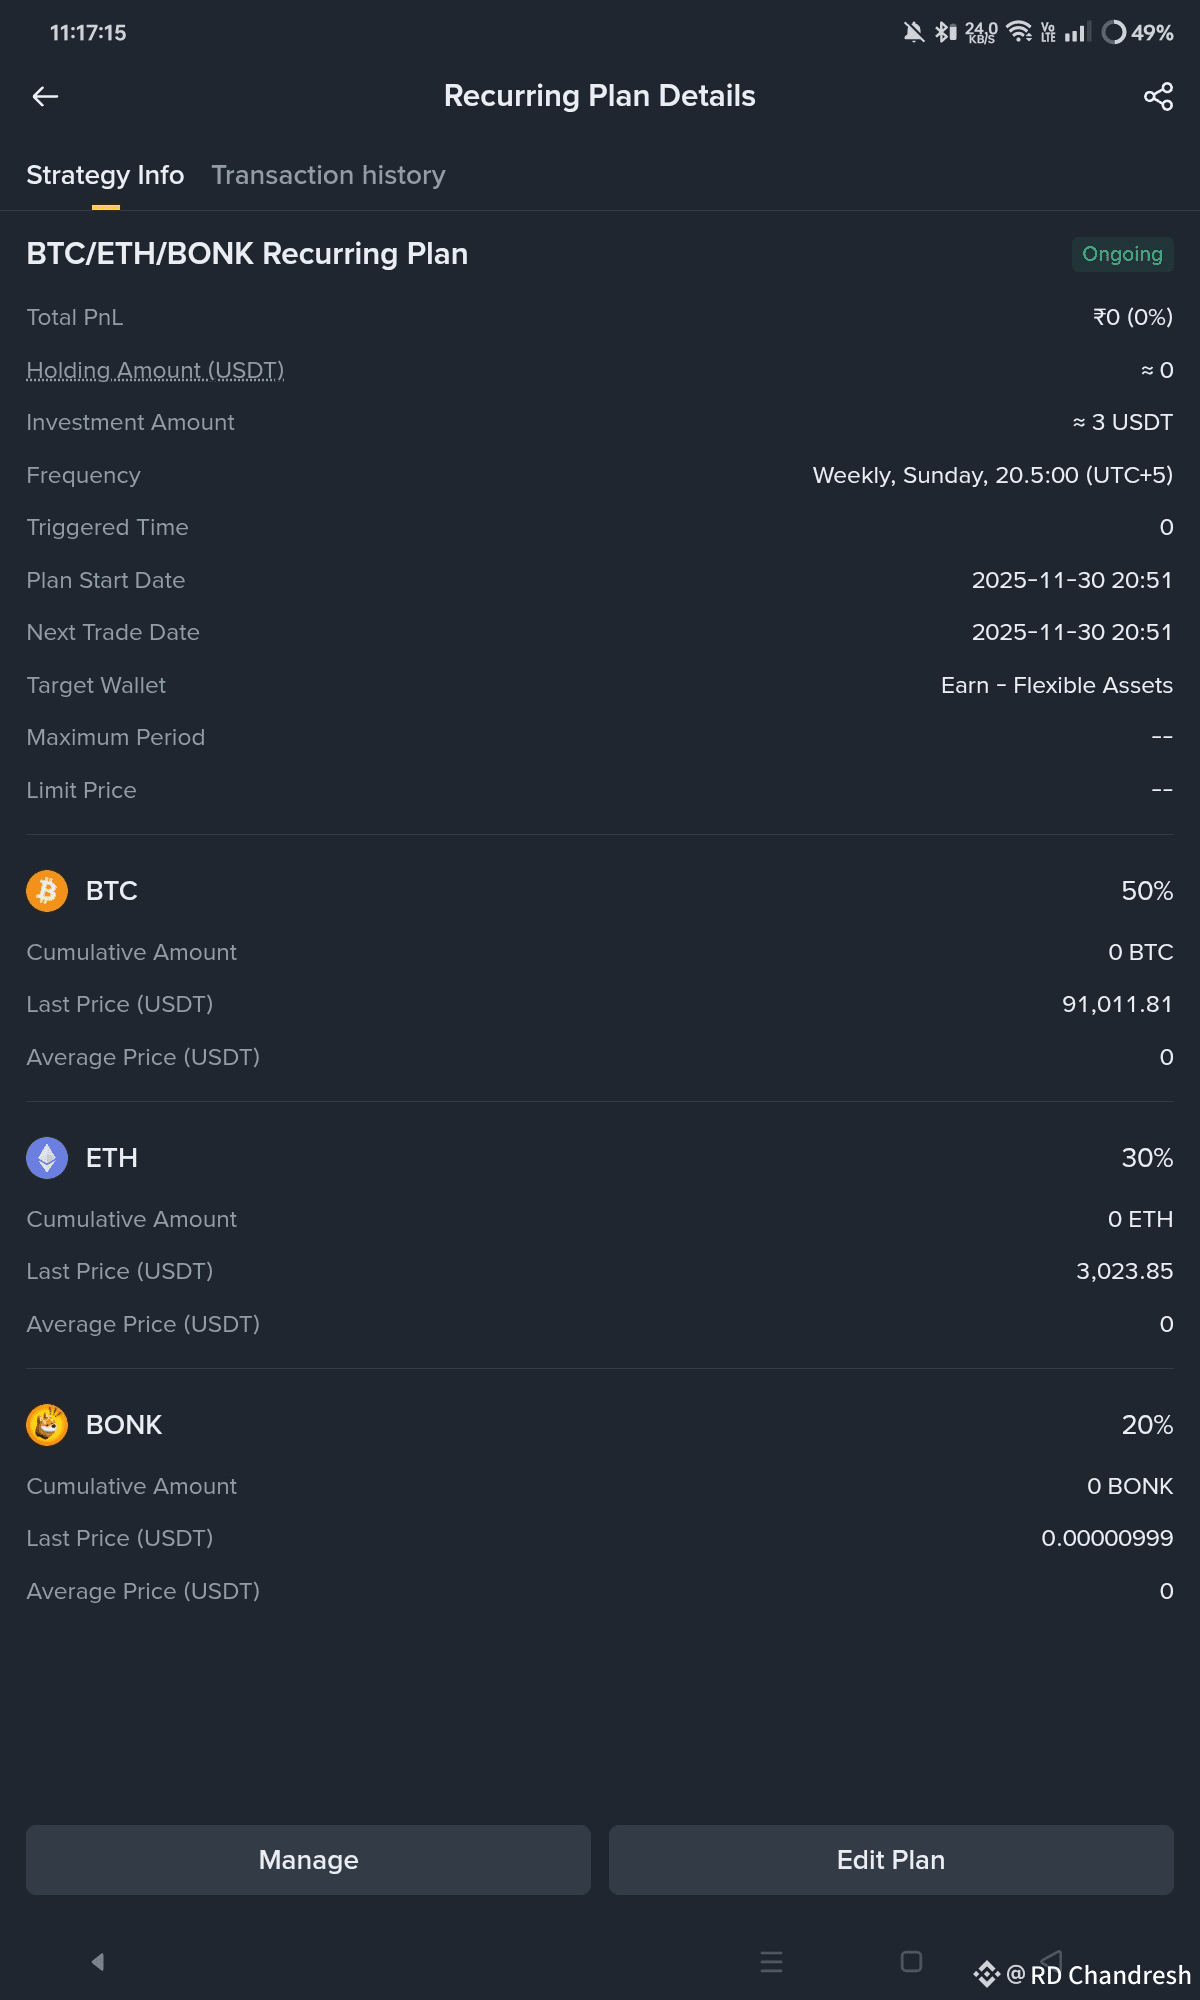This screenshot has height=2000, width=1200.
Task: Tap the BTC 50% allocation value
Action: (1146, 891)
